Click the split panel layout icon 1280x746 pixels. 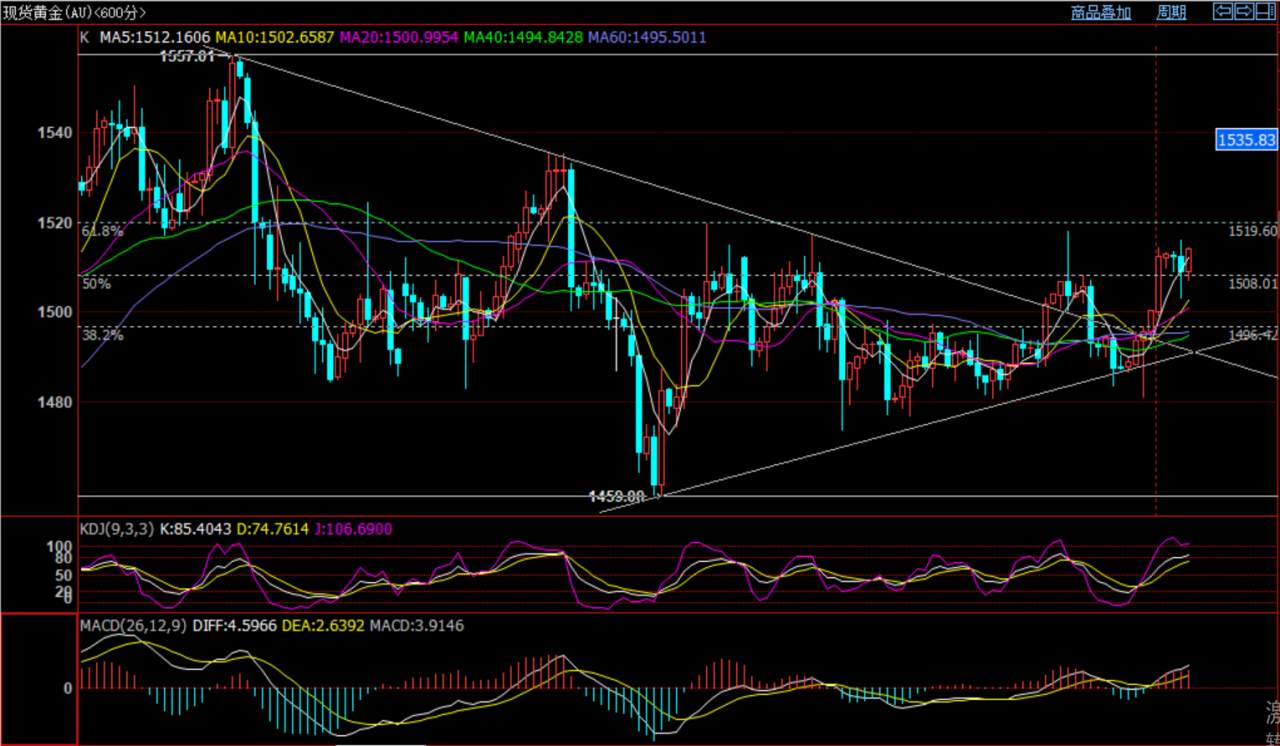click(1265, 12)
